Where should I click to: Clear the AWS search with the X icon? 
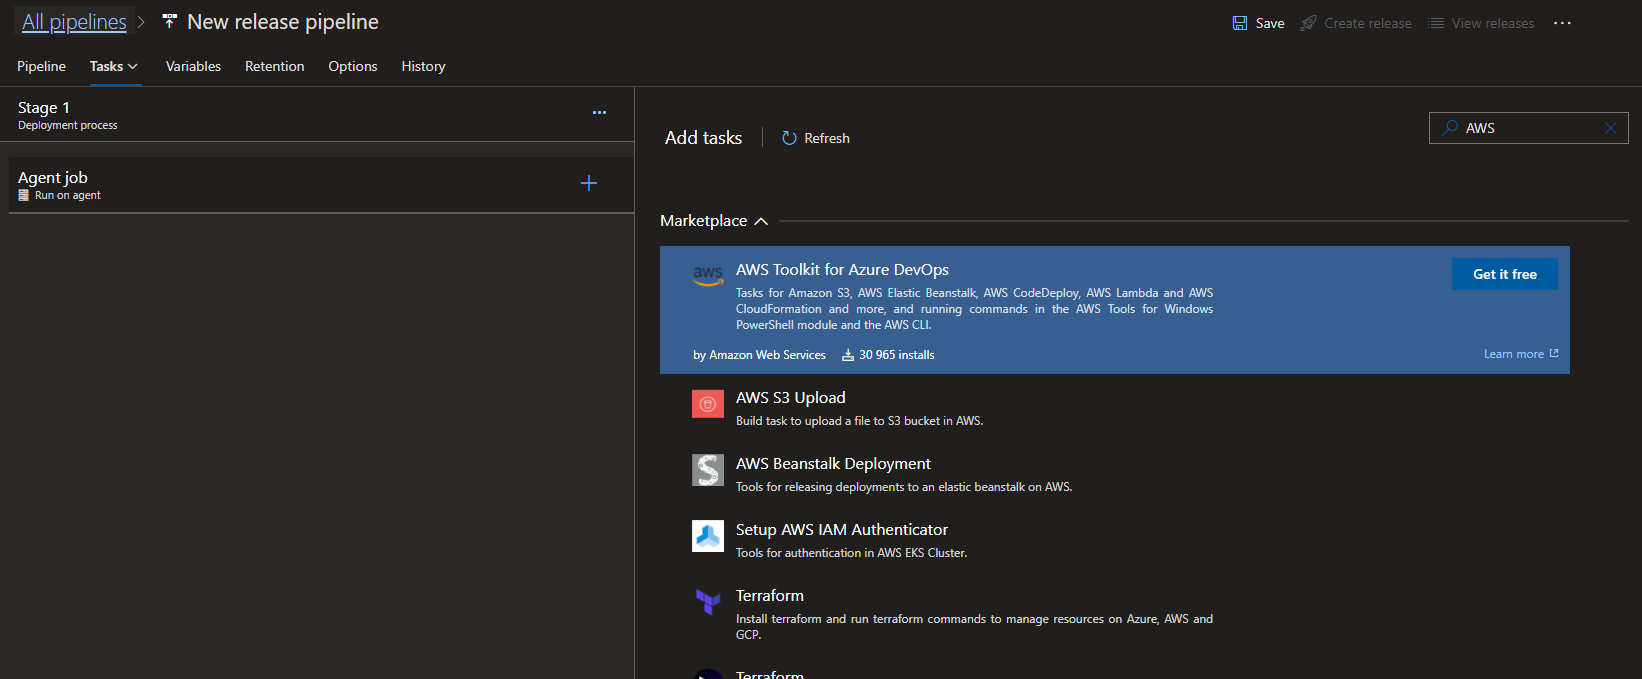1610,128
